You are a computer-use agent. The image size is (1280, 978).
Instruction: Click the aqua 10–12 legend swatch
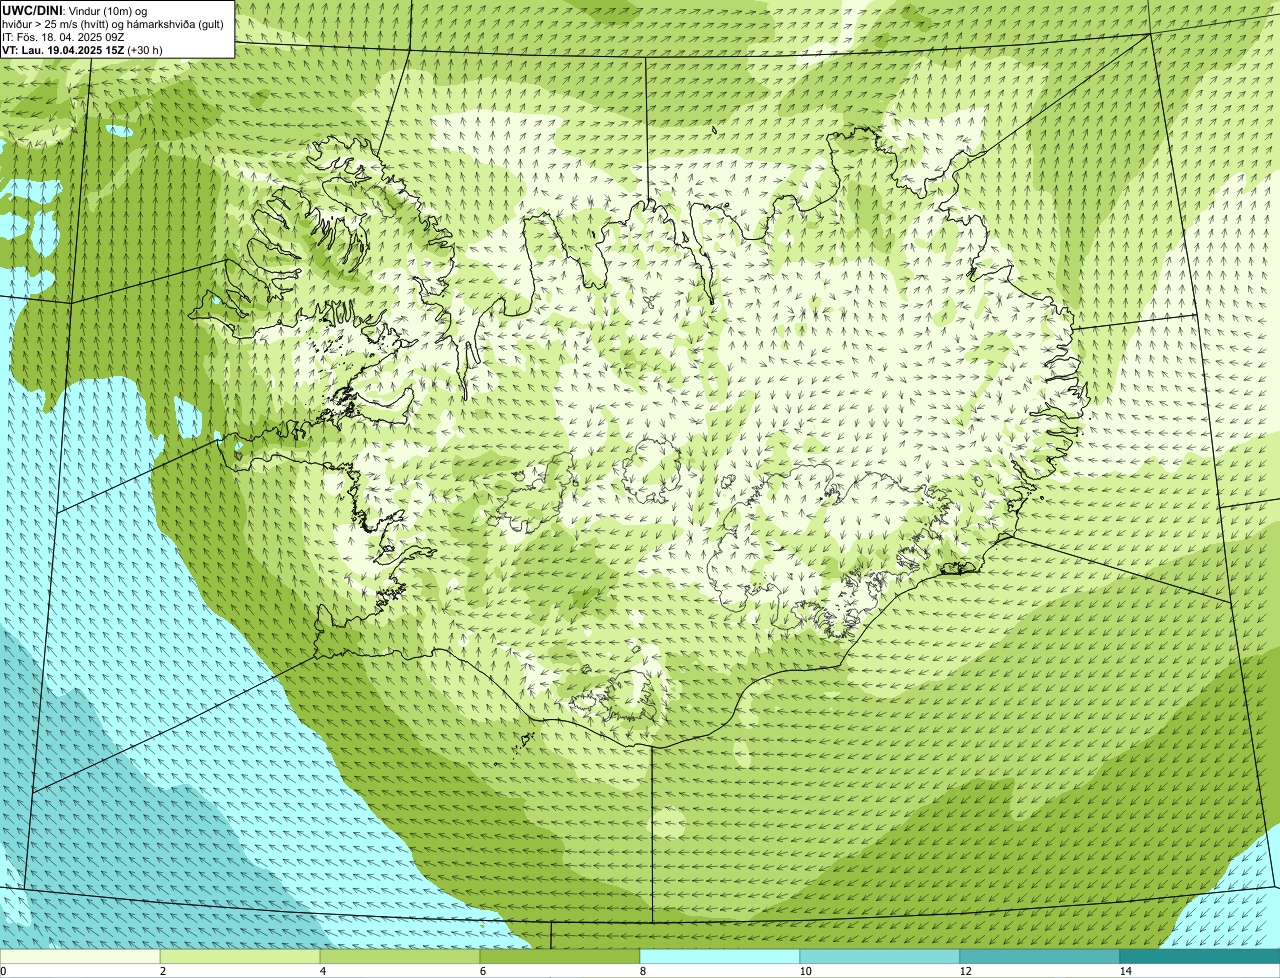(880, 956)
